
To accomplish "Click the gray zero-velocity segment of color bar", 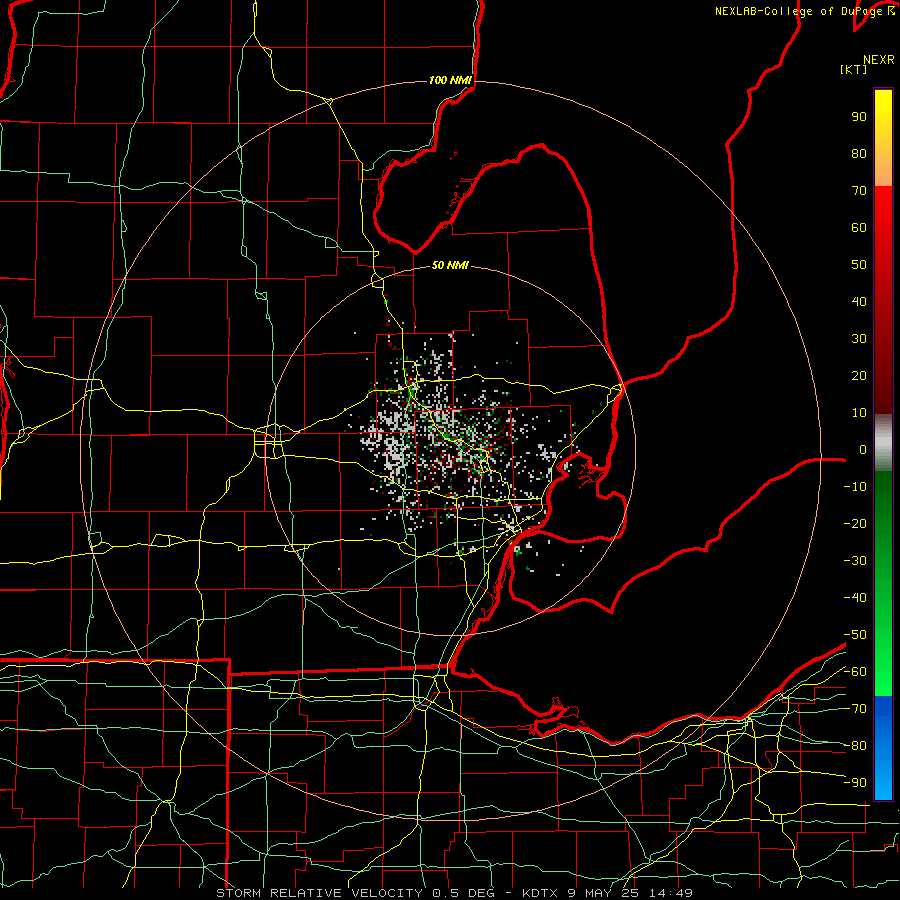I will [x=883, y=443].
